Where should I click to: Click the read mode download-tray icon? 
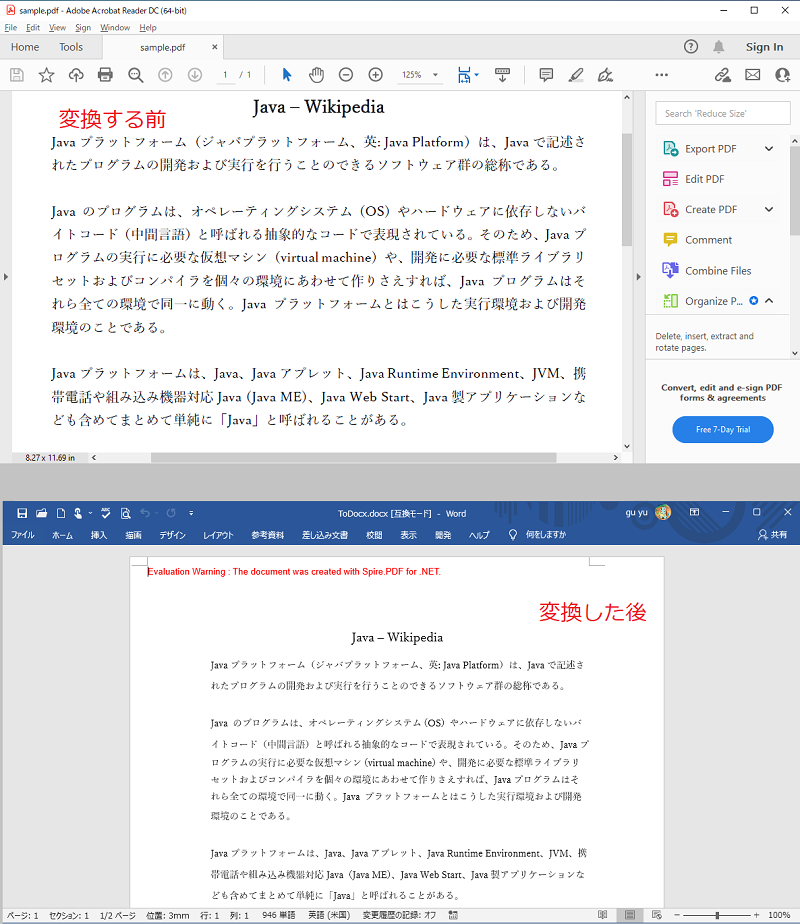click(503, 75)
